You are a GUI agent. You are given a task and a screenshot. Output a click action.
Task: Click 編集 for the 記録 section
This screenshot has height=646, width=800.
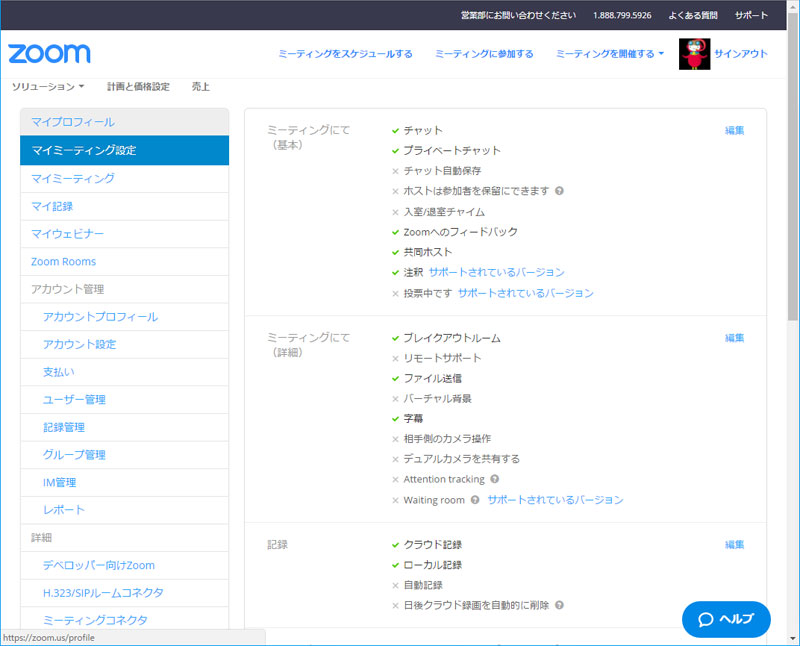click(x=734, y=545)
